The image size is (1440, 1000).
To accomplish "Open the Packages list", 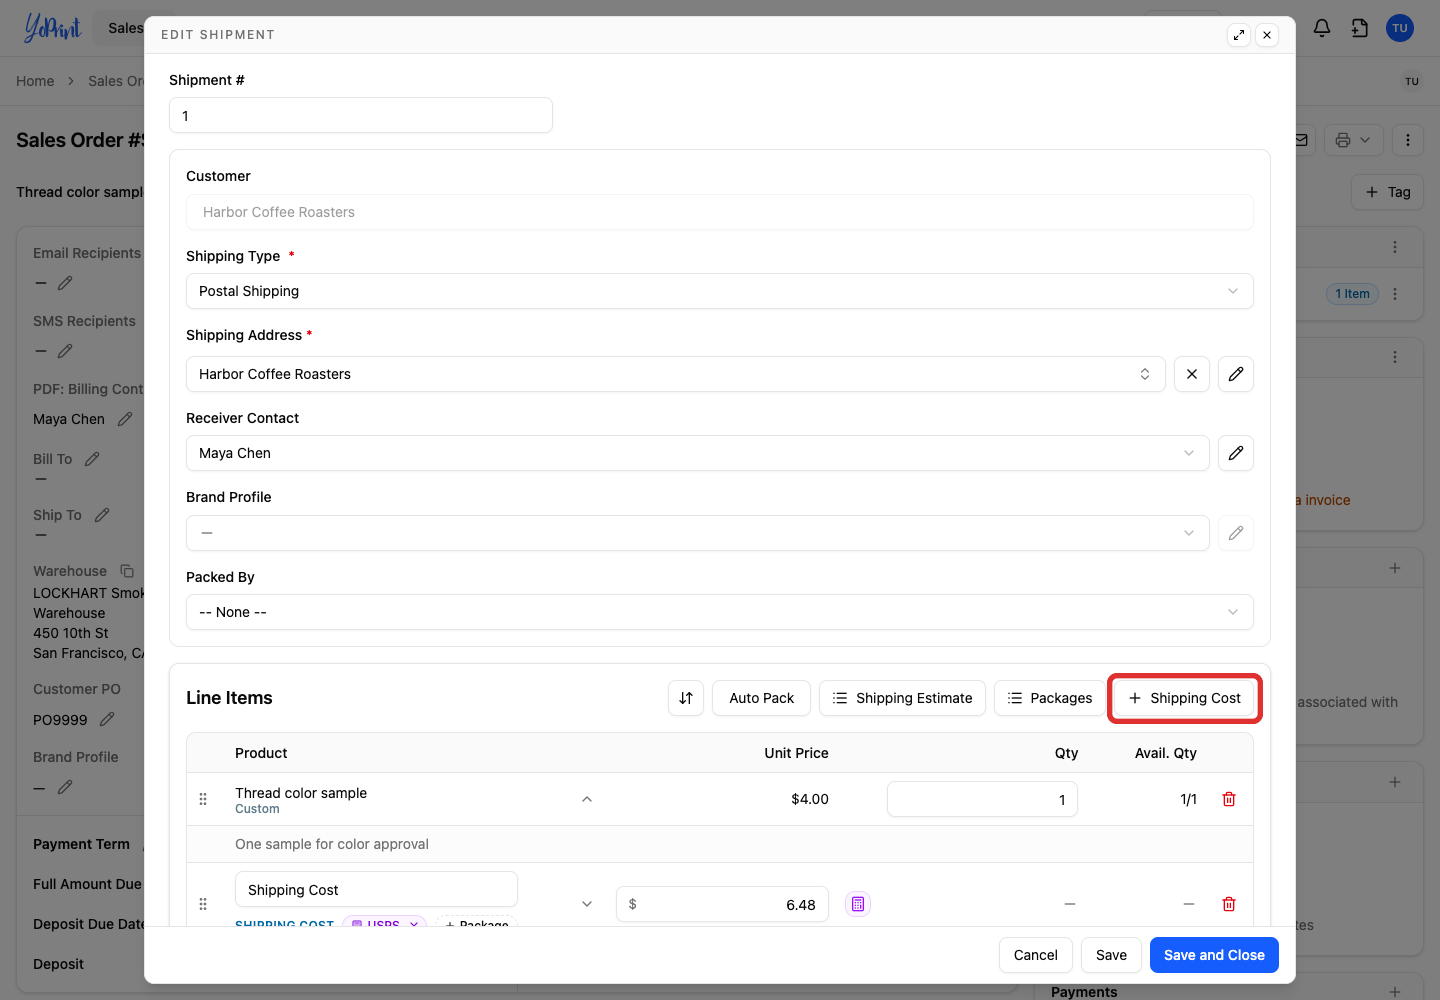I will pyautogui.click(x=1050, y=698).
